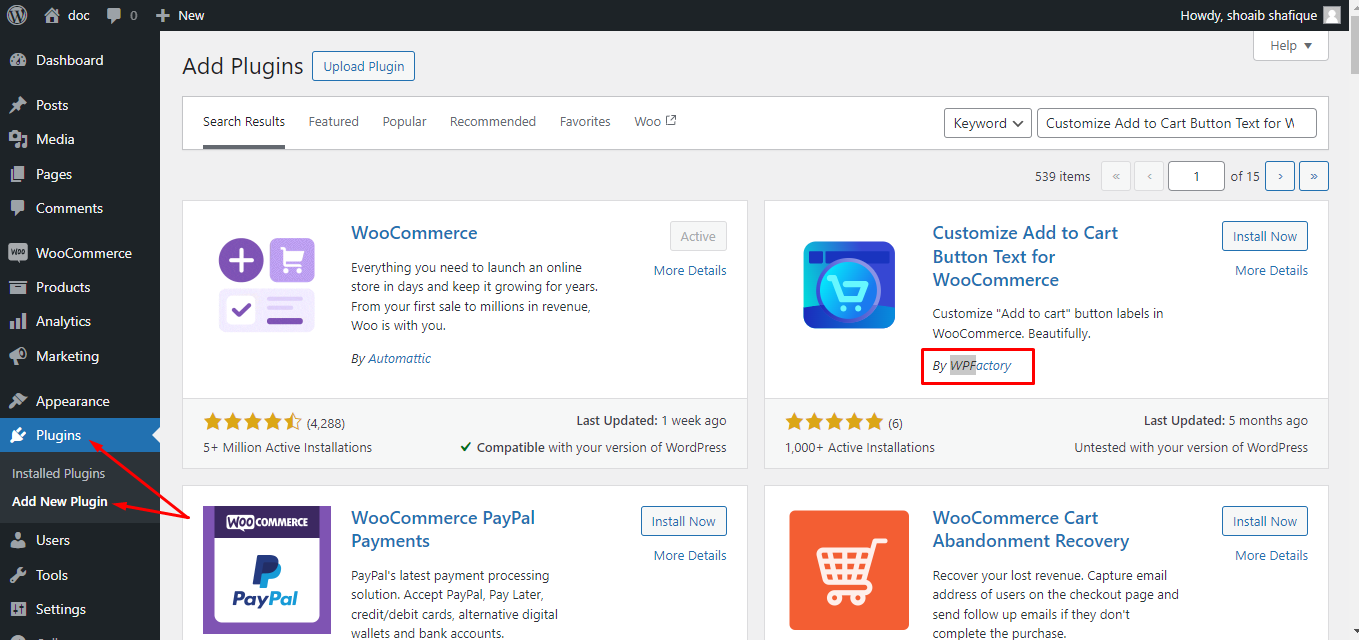The image size is (1359, 640).
Task: Click the current page number field
Action: click(x=1196, y=176)
